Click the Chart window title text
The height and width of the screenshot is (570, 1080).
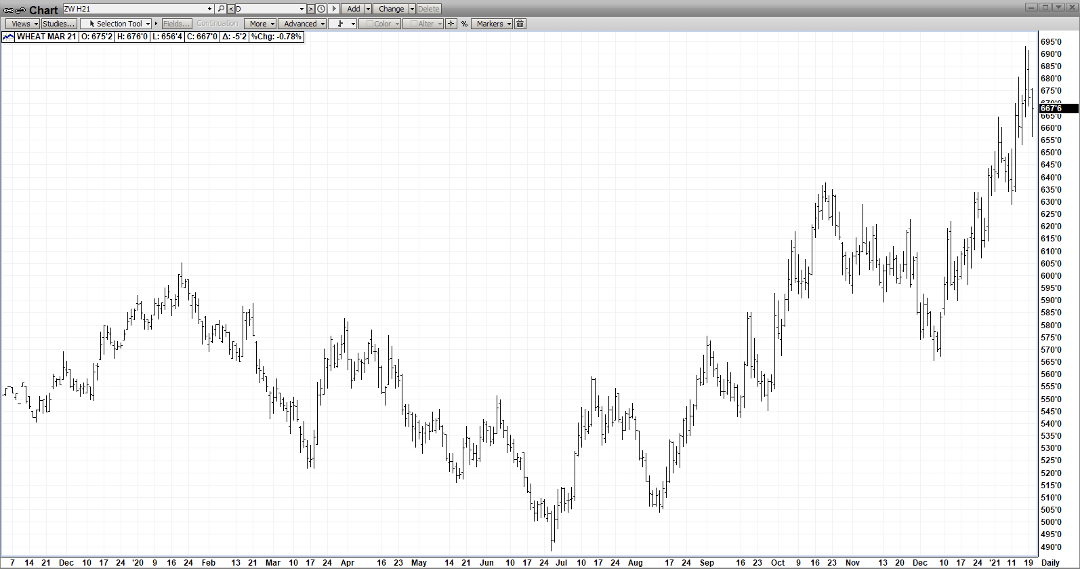pyautogui.click(x=43, y=10)
